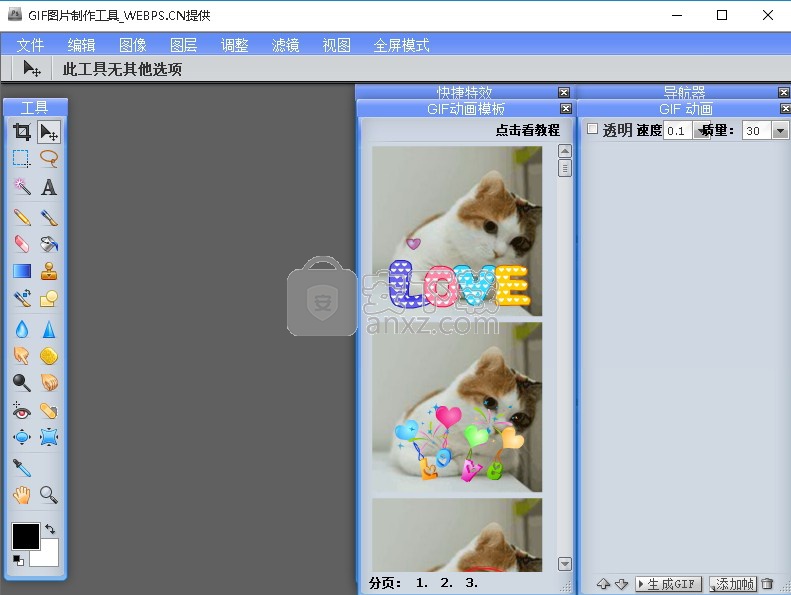Select the Eyedropper color picker tool
791x595 pixels.
pyautogui.click(x=22, y=468)
